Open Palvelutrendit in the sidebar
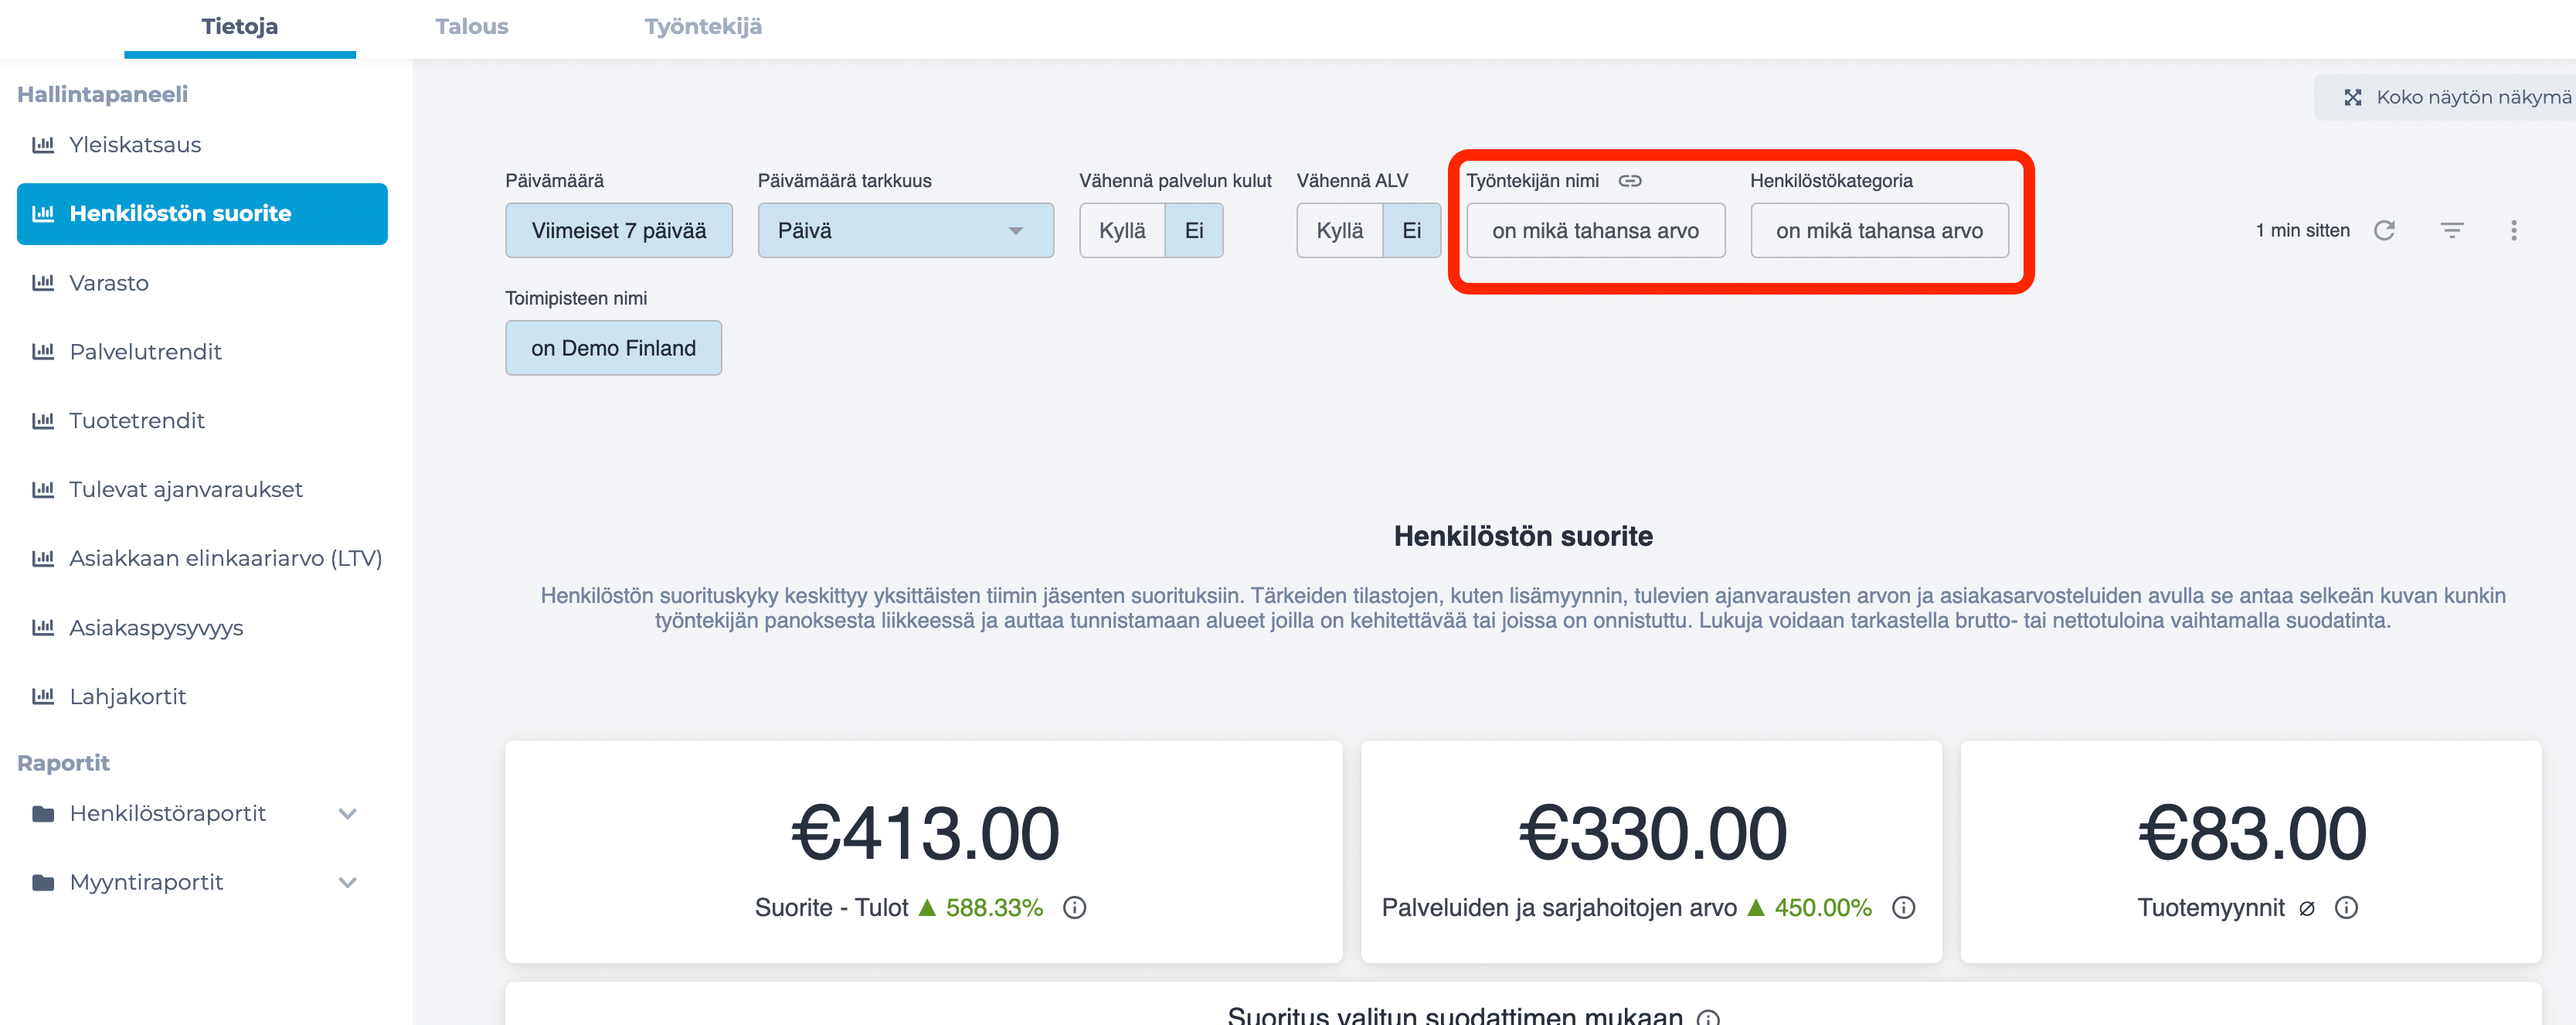This screenshot has height=1025, width=2576. (202, 352)
